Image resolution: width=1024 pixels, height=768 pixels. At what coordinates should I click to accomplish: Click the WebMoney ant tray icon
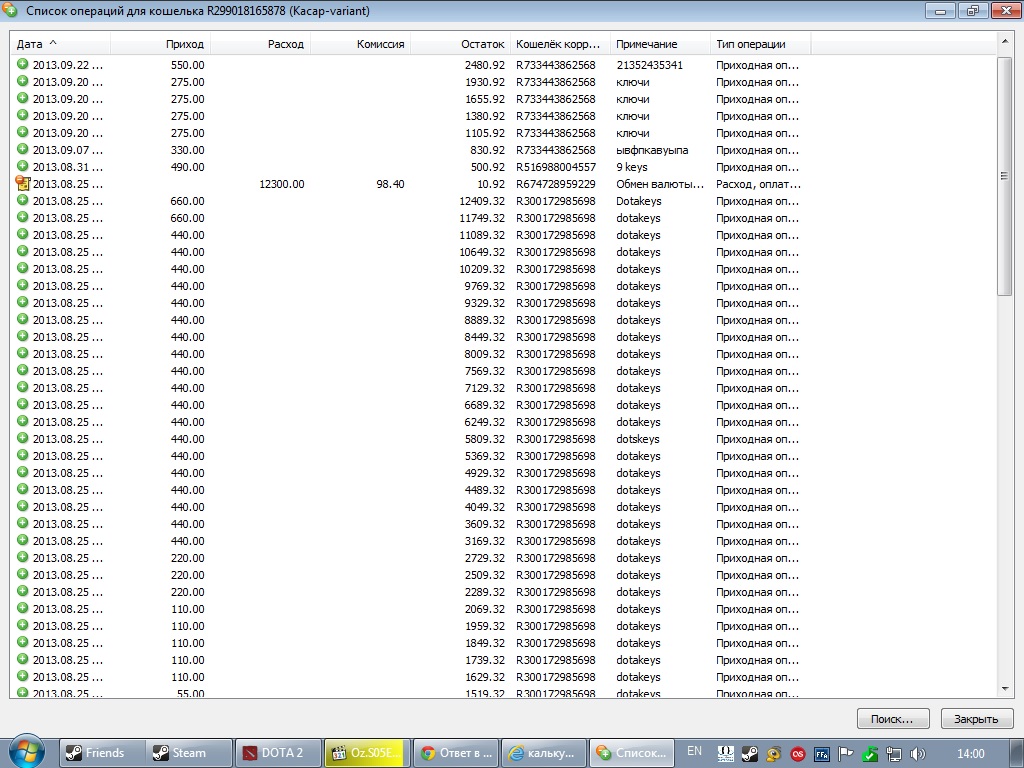774,754
